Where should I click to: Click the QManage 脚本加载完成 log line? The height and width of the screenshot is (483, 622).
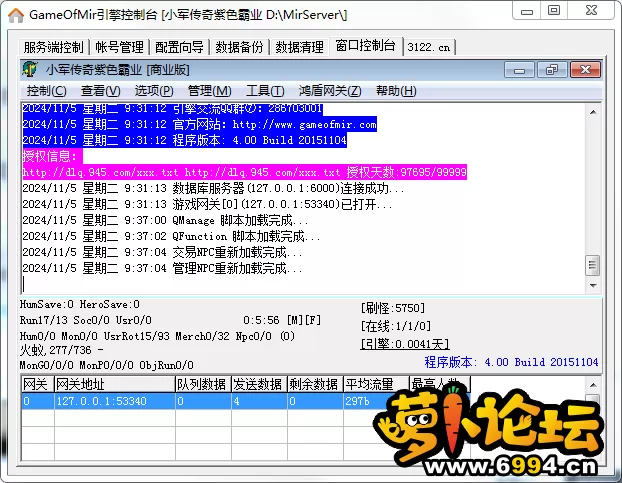tap(165, 220)
